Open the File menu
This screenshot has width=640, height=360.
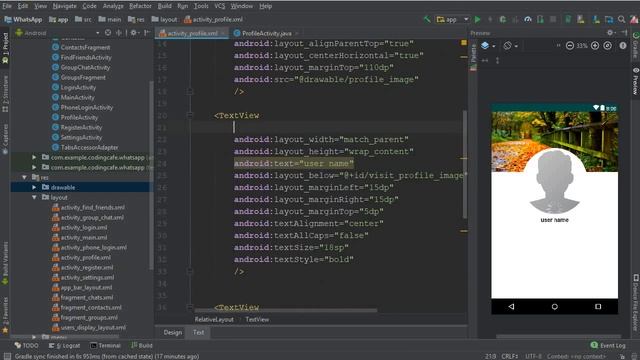[x=7, y=6]
